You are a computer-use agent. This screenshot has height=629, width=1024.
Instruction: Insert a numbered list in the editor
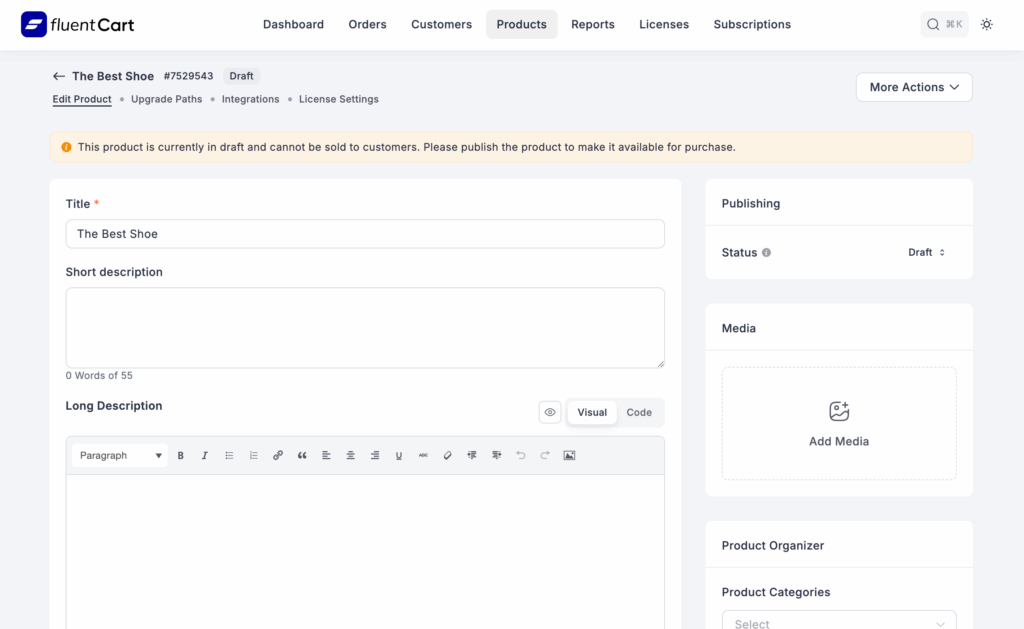(253, 456)
